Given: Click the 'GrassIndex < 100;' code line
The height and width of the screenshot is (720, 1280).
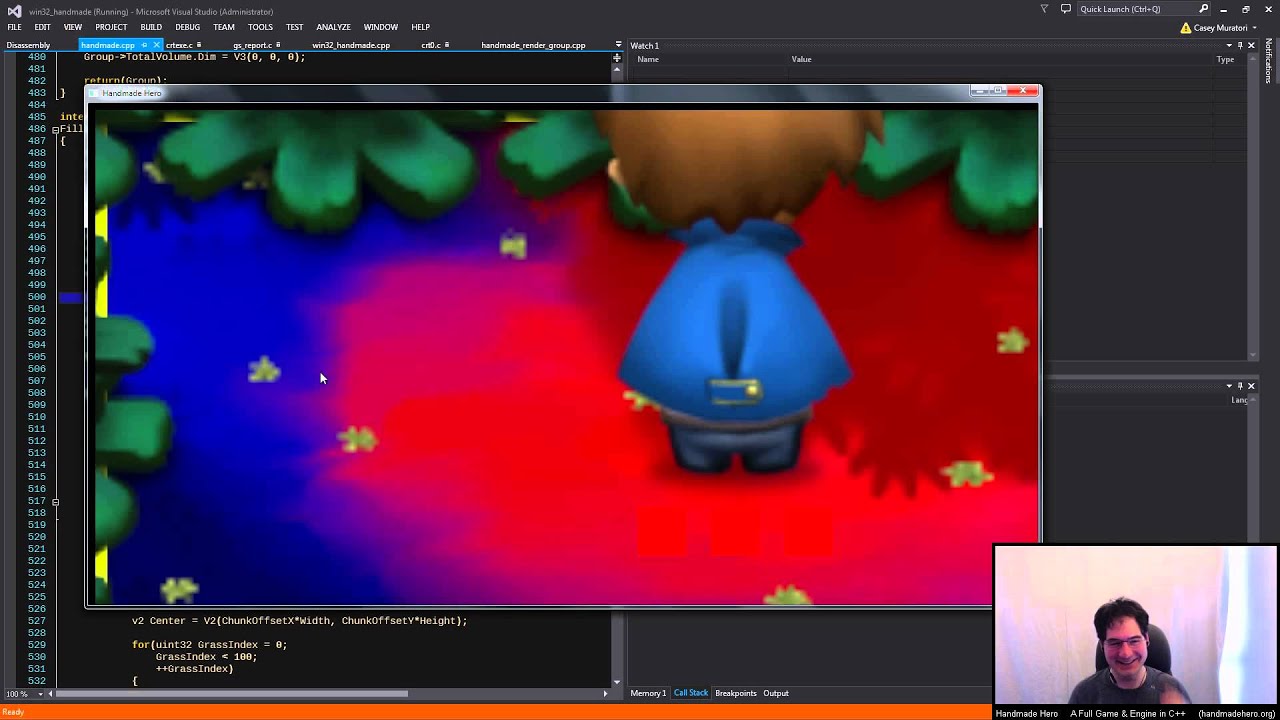Looking at the screenshot, I should click(x=206, y=657).
